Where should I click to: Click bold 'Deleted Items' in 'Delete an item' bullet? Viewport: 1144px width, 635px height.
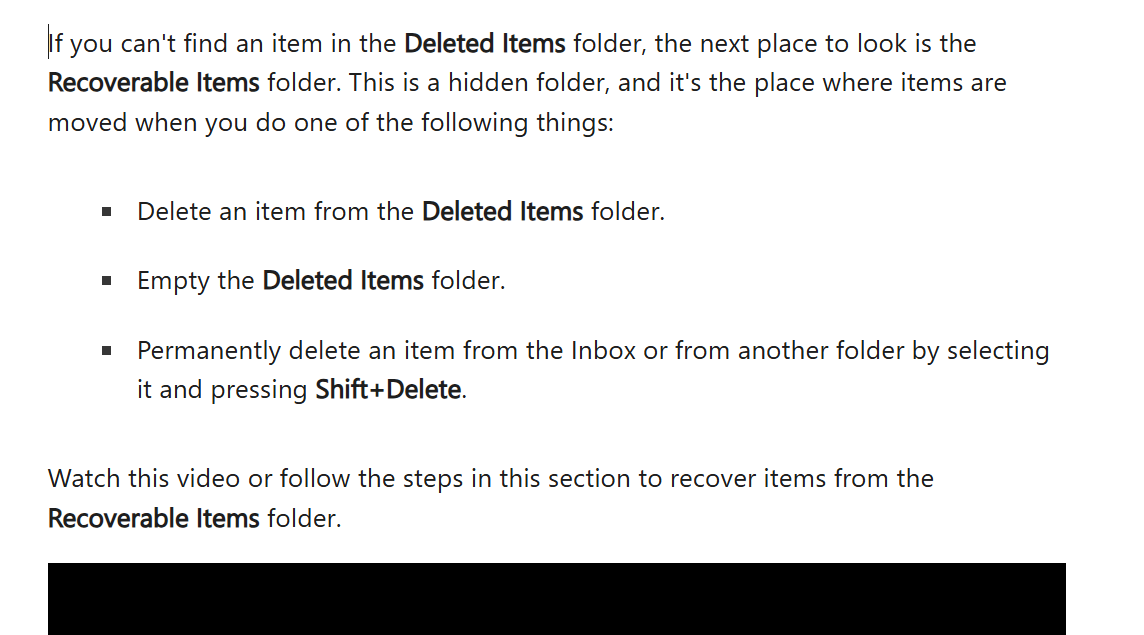(x=502, y=212)
